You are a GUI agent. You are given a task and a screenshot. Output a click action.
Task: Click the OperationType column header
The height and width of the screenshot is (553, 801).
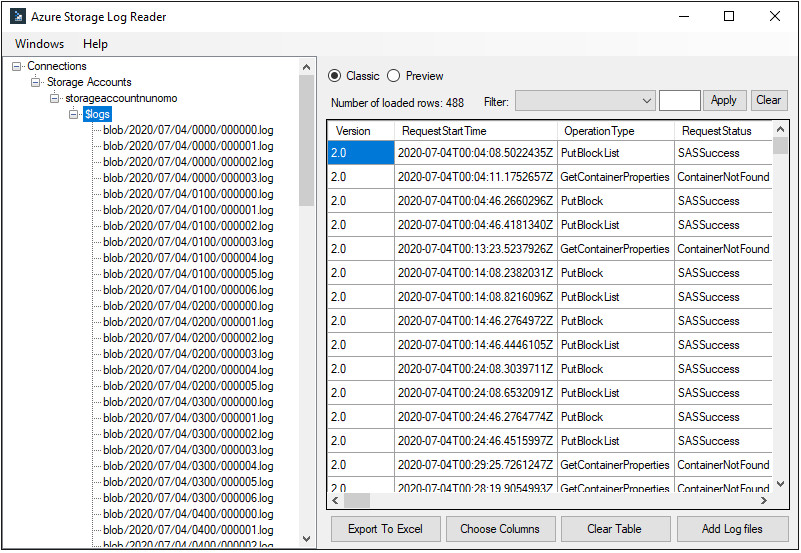(x=616, y=131)
